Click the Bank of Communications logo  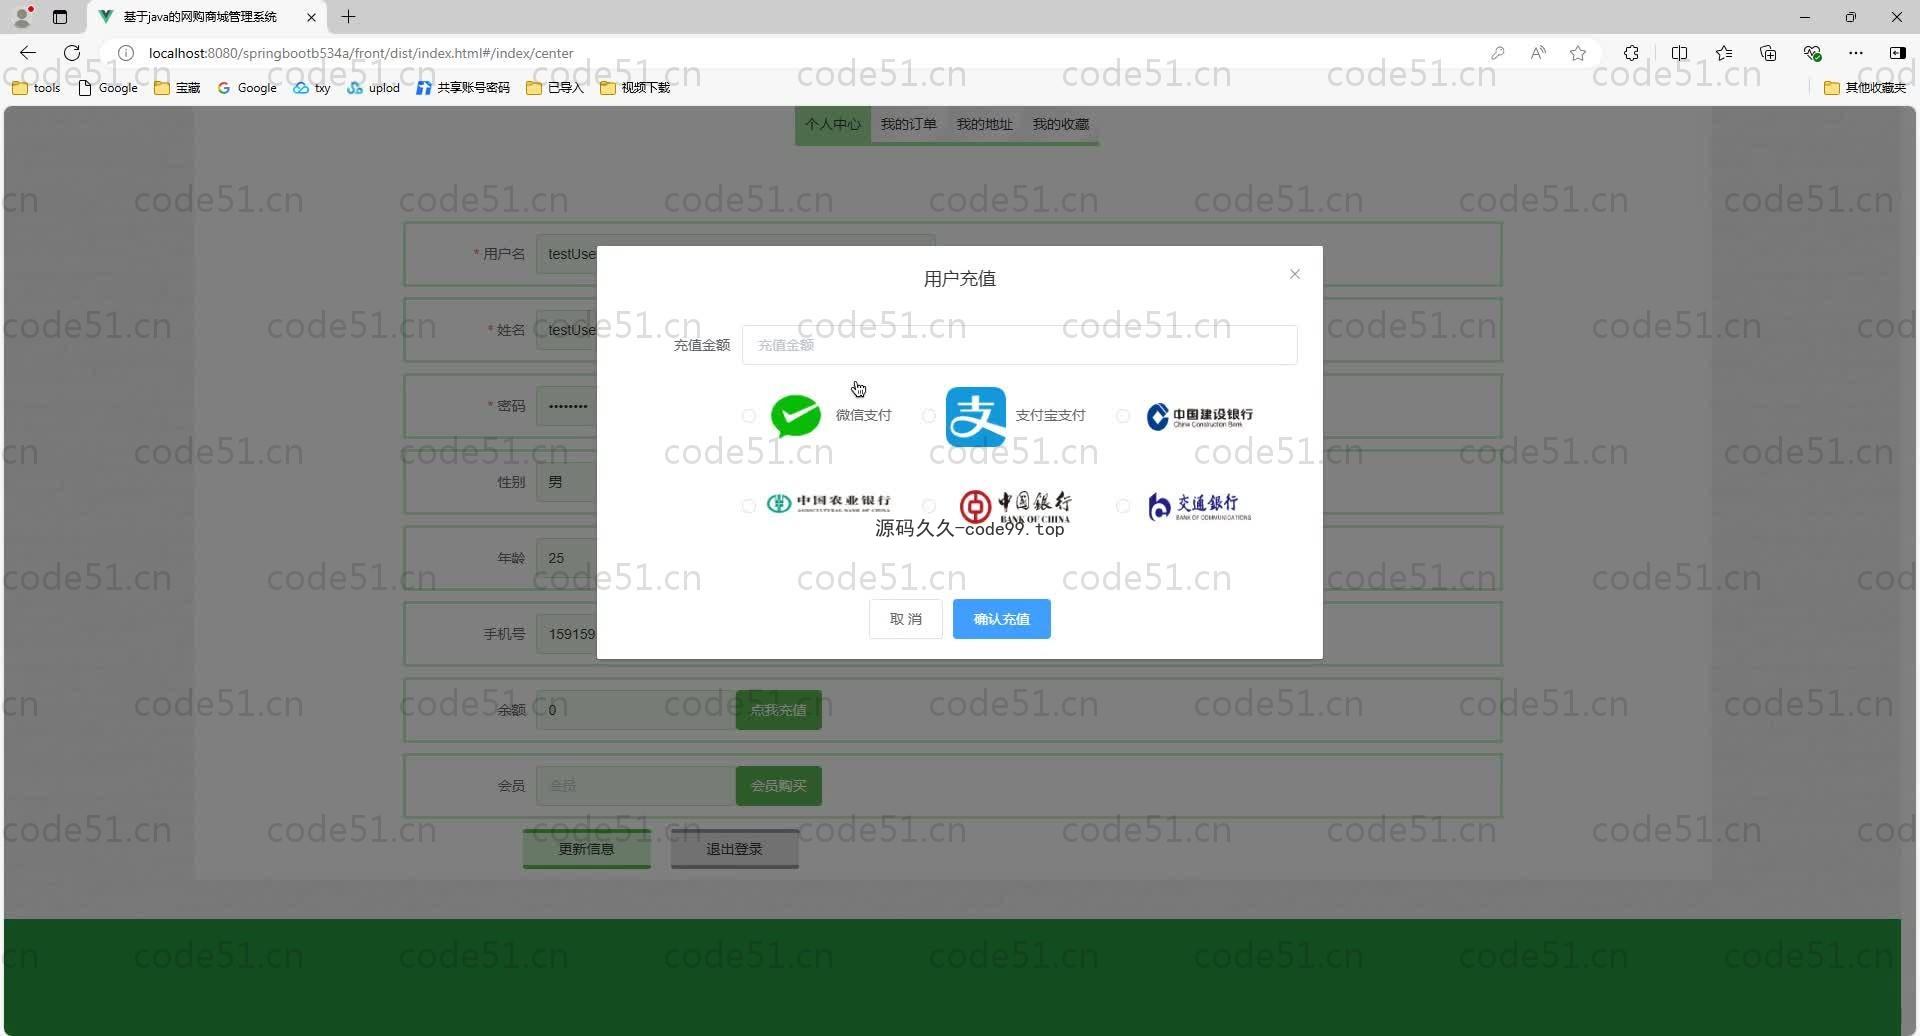pyautogui.click(x=1199, y=506)
